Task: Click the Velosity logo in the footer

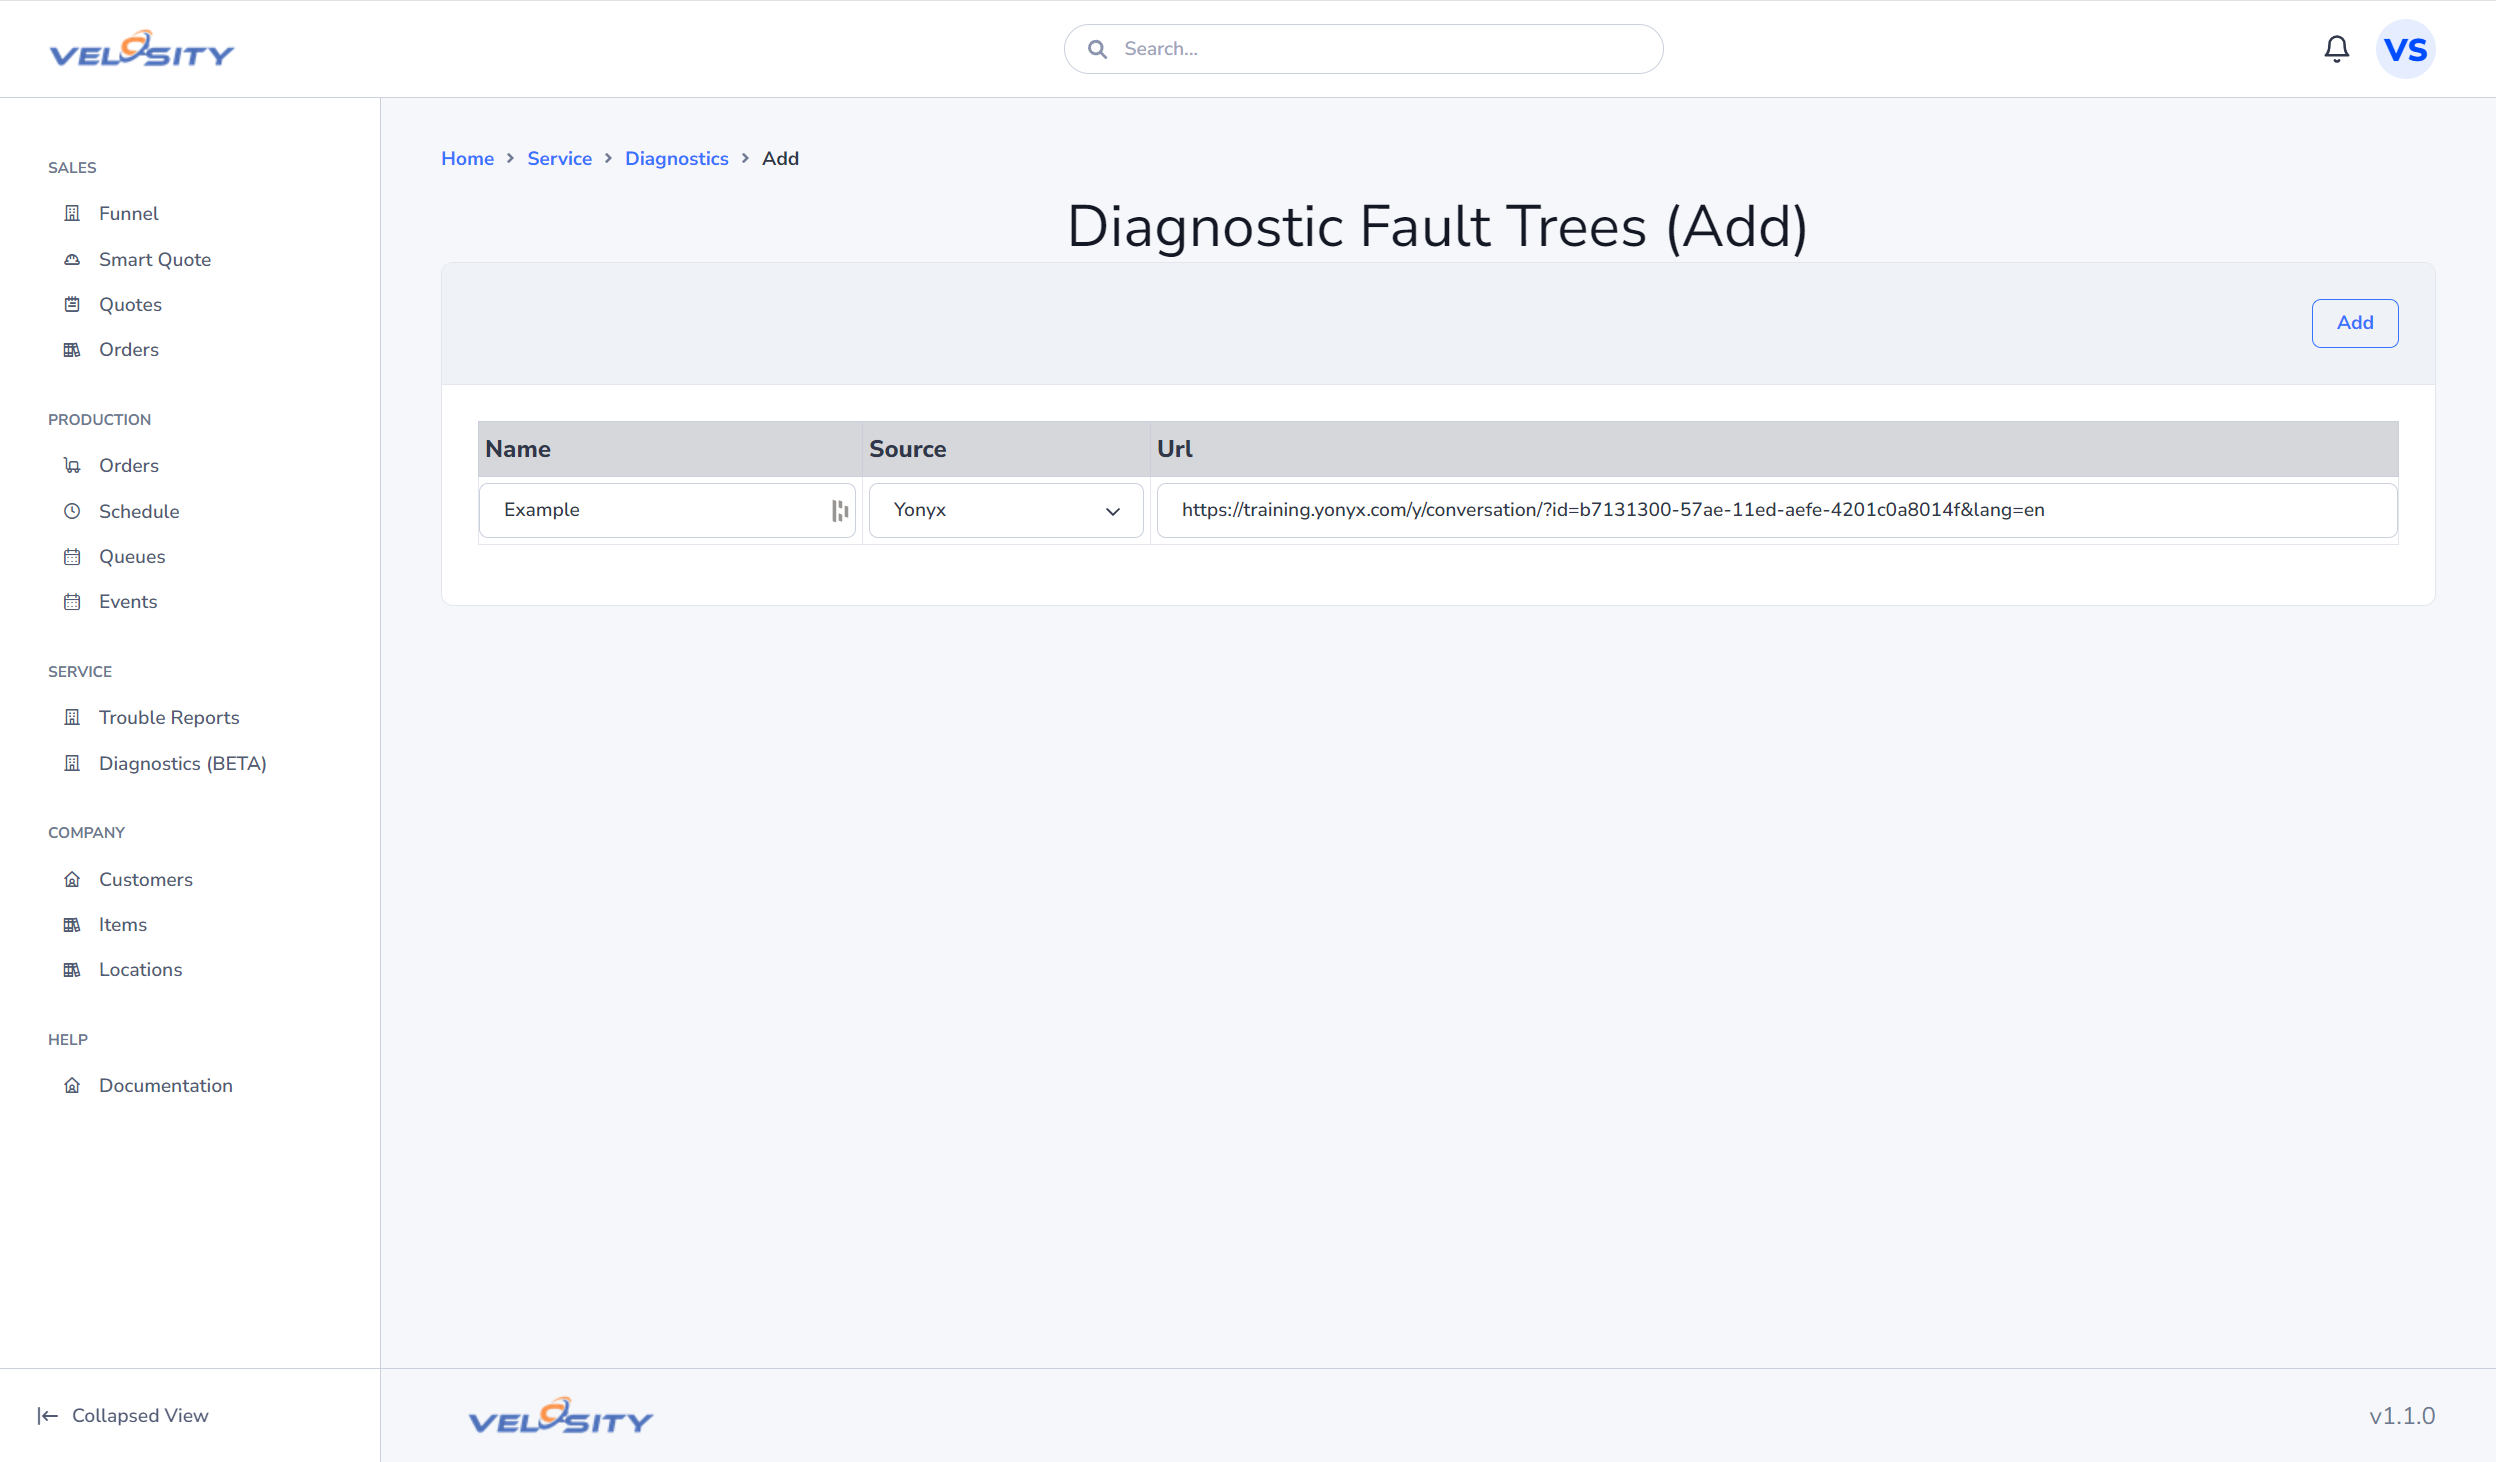Action: tap(560, 1416)
